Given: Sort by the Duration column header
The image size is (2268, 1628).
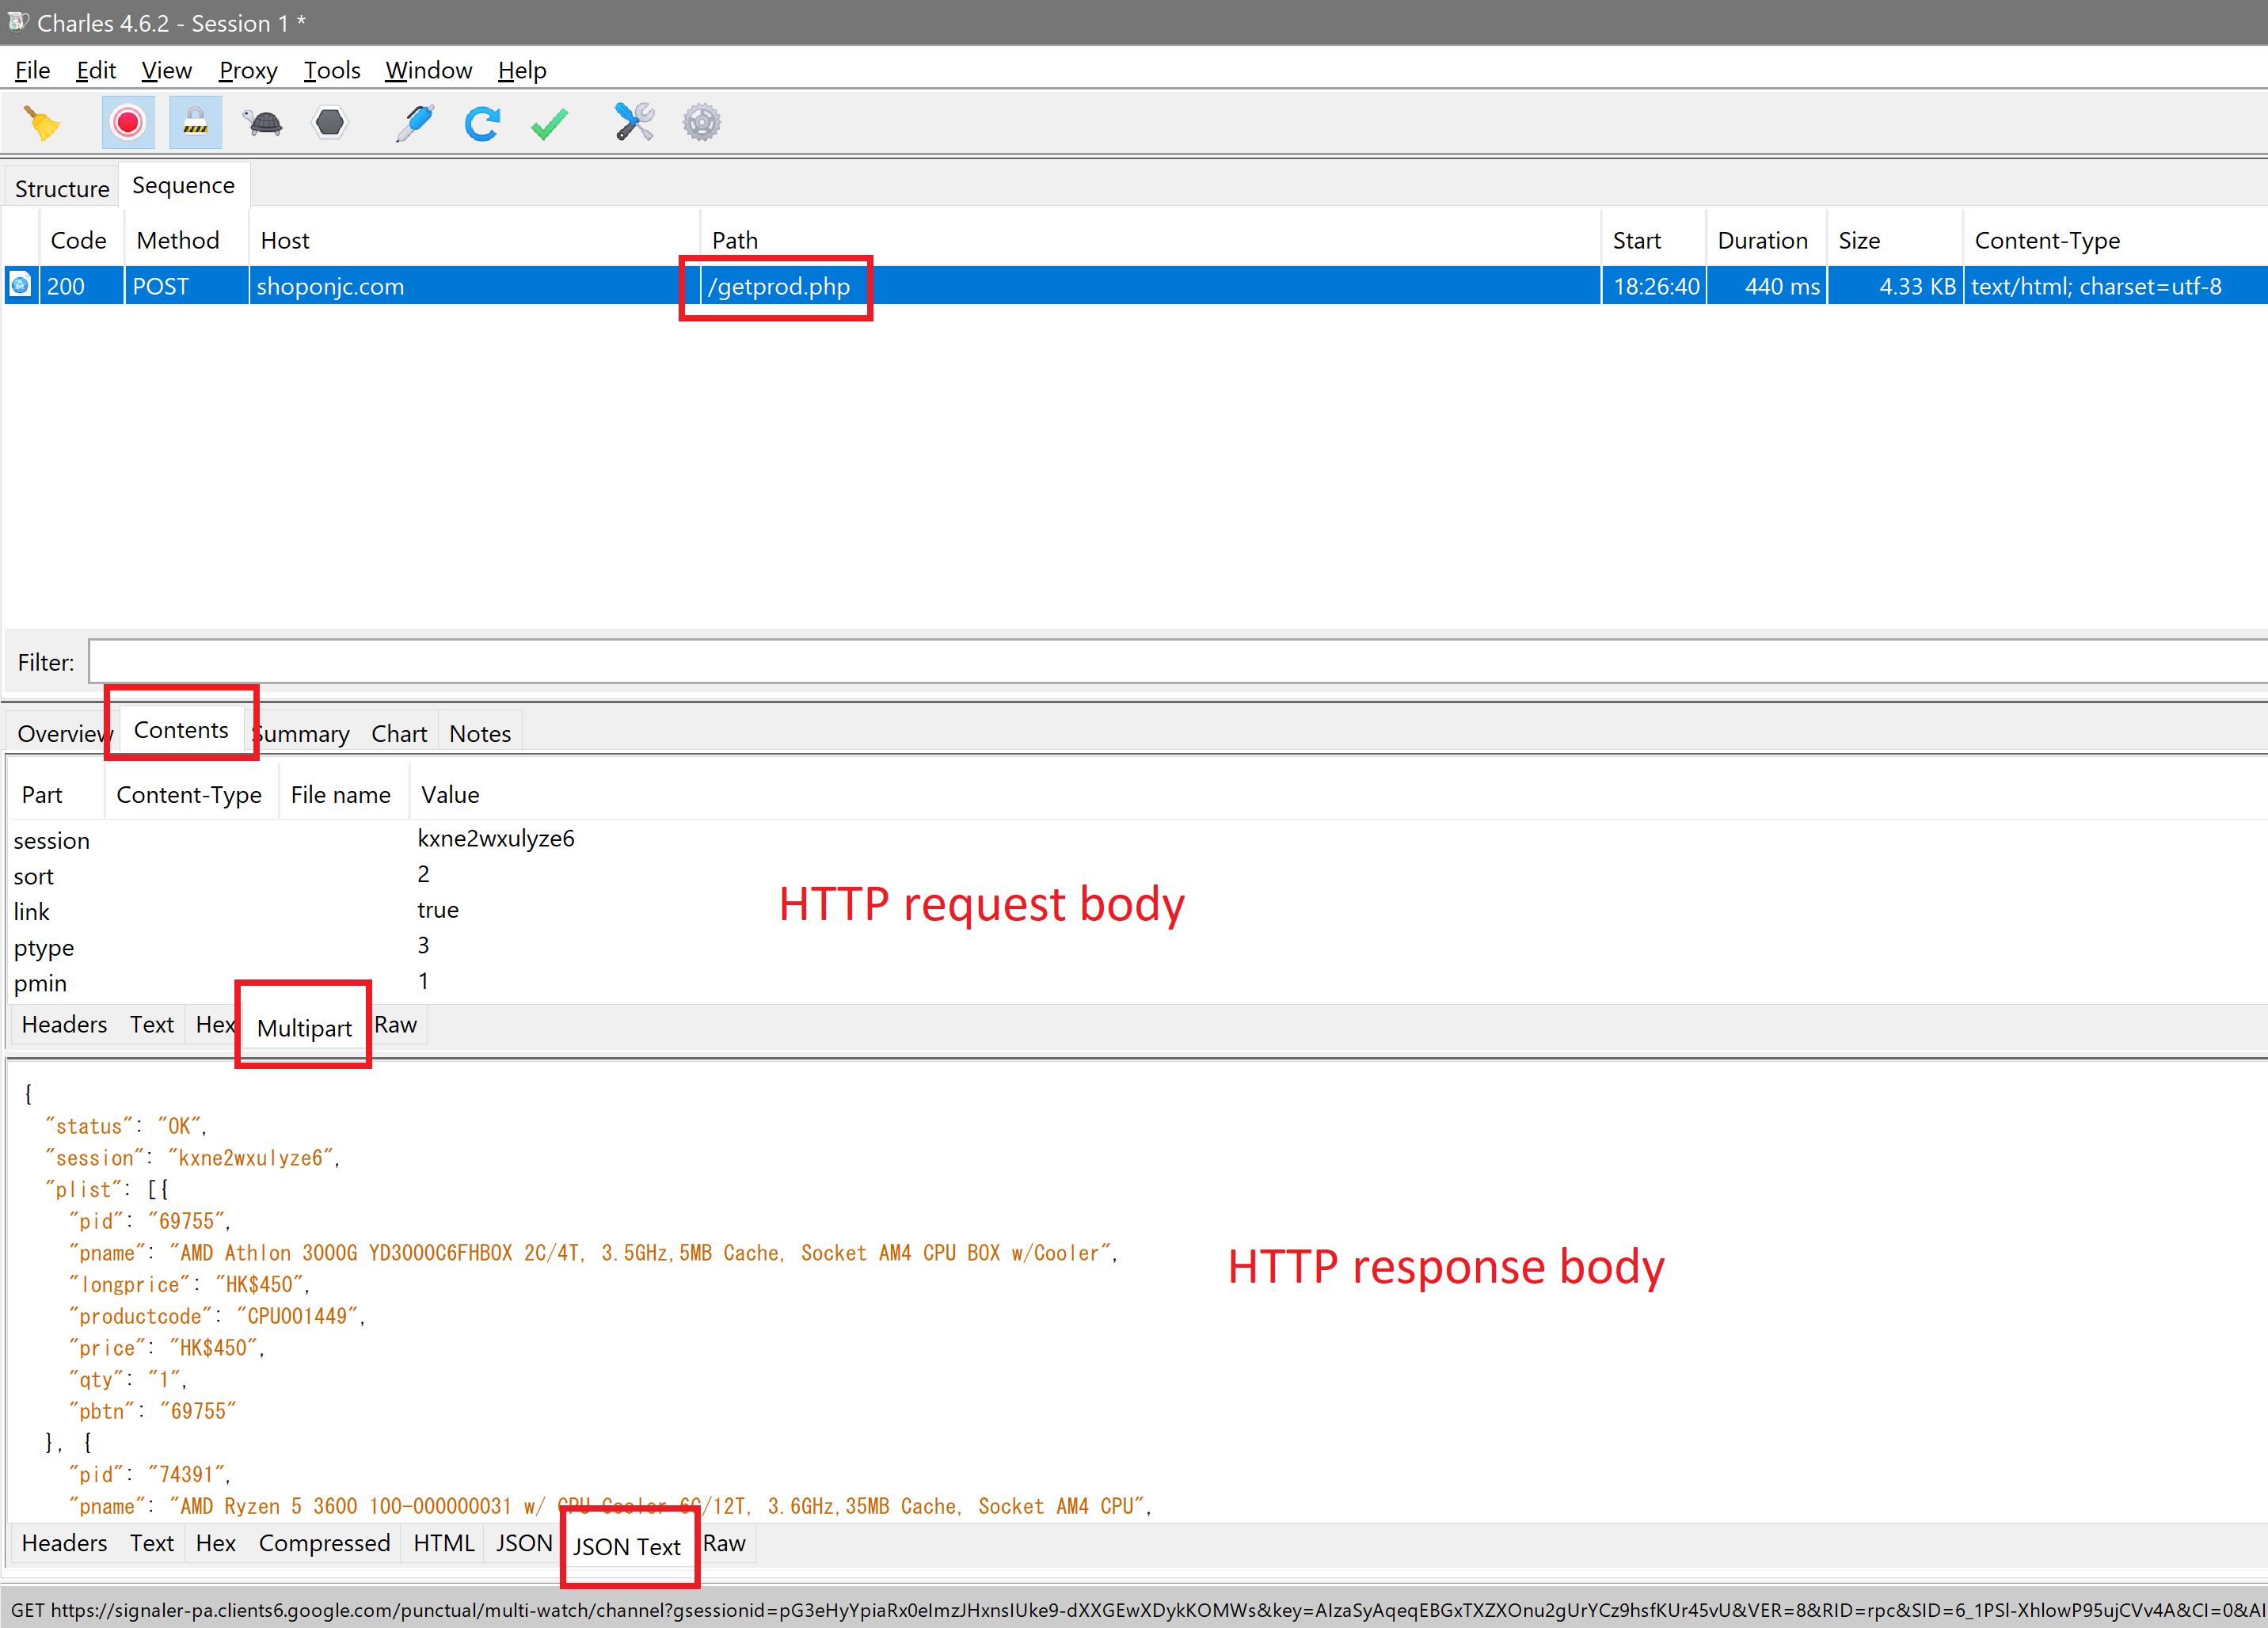Looking at the screenshot, I should [x=1762, y=240].
